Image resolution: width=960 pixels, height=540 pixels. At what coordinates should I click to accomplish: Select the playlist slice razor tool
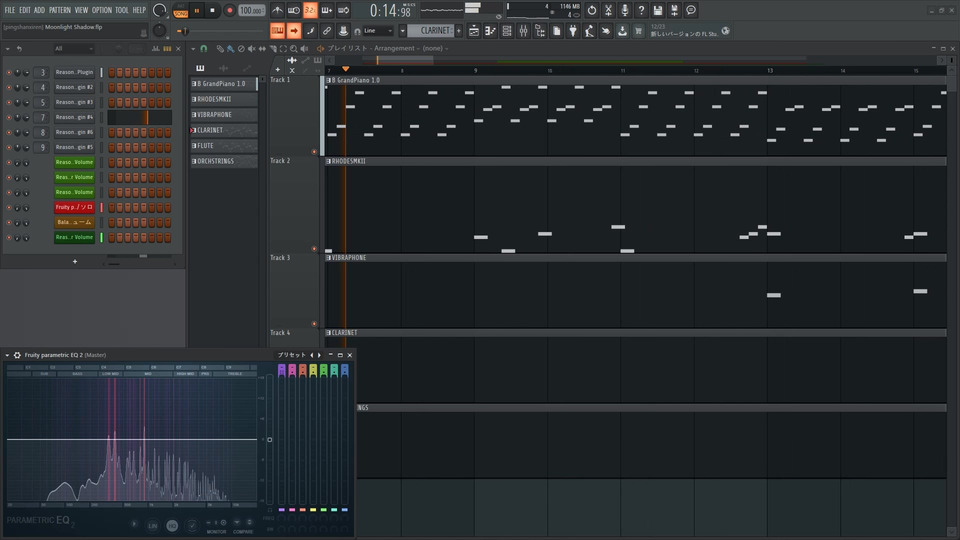[x=273, y=48]
